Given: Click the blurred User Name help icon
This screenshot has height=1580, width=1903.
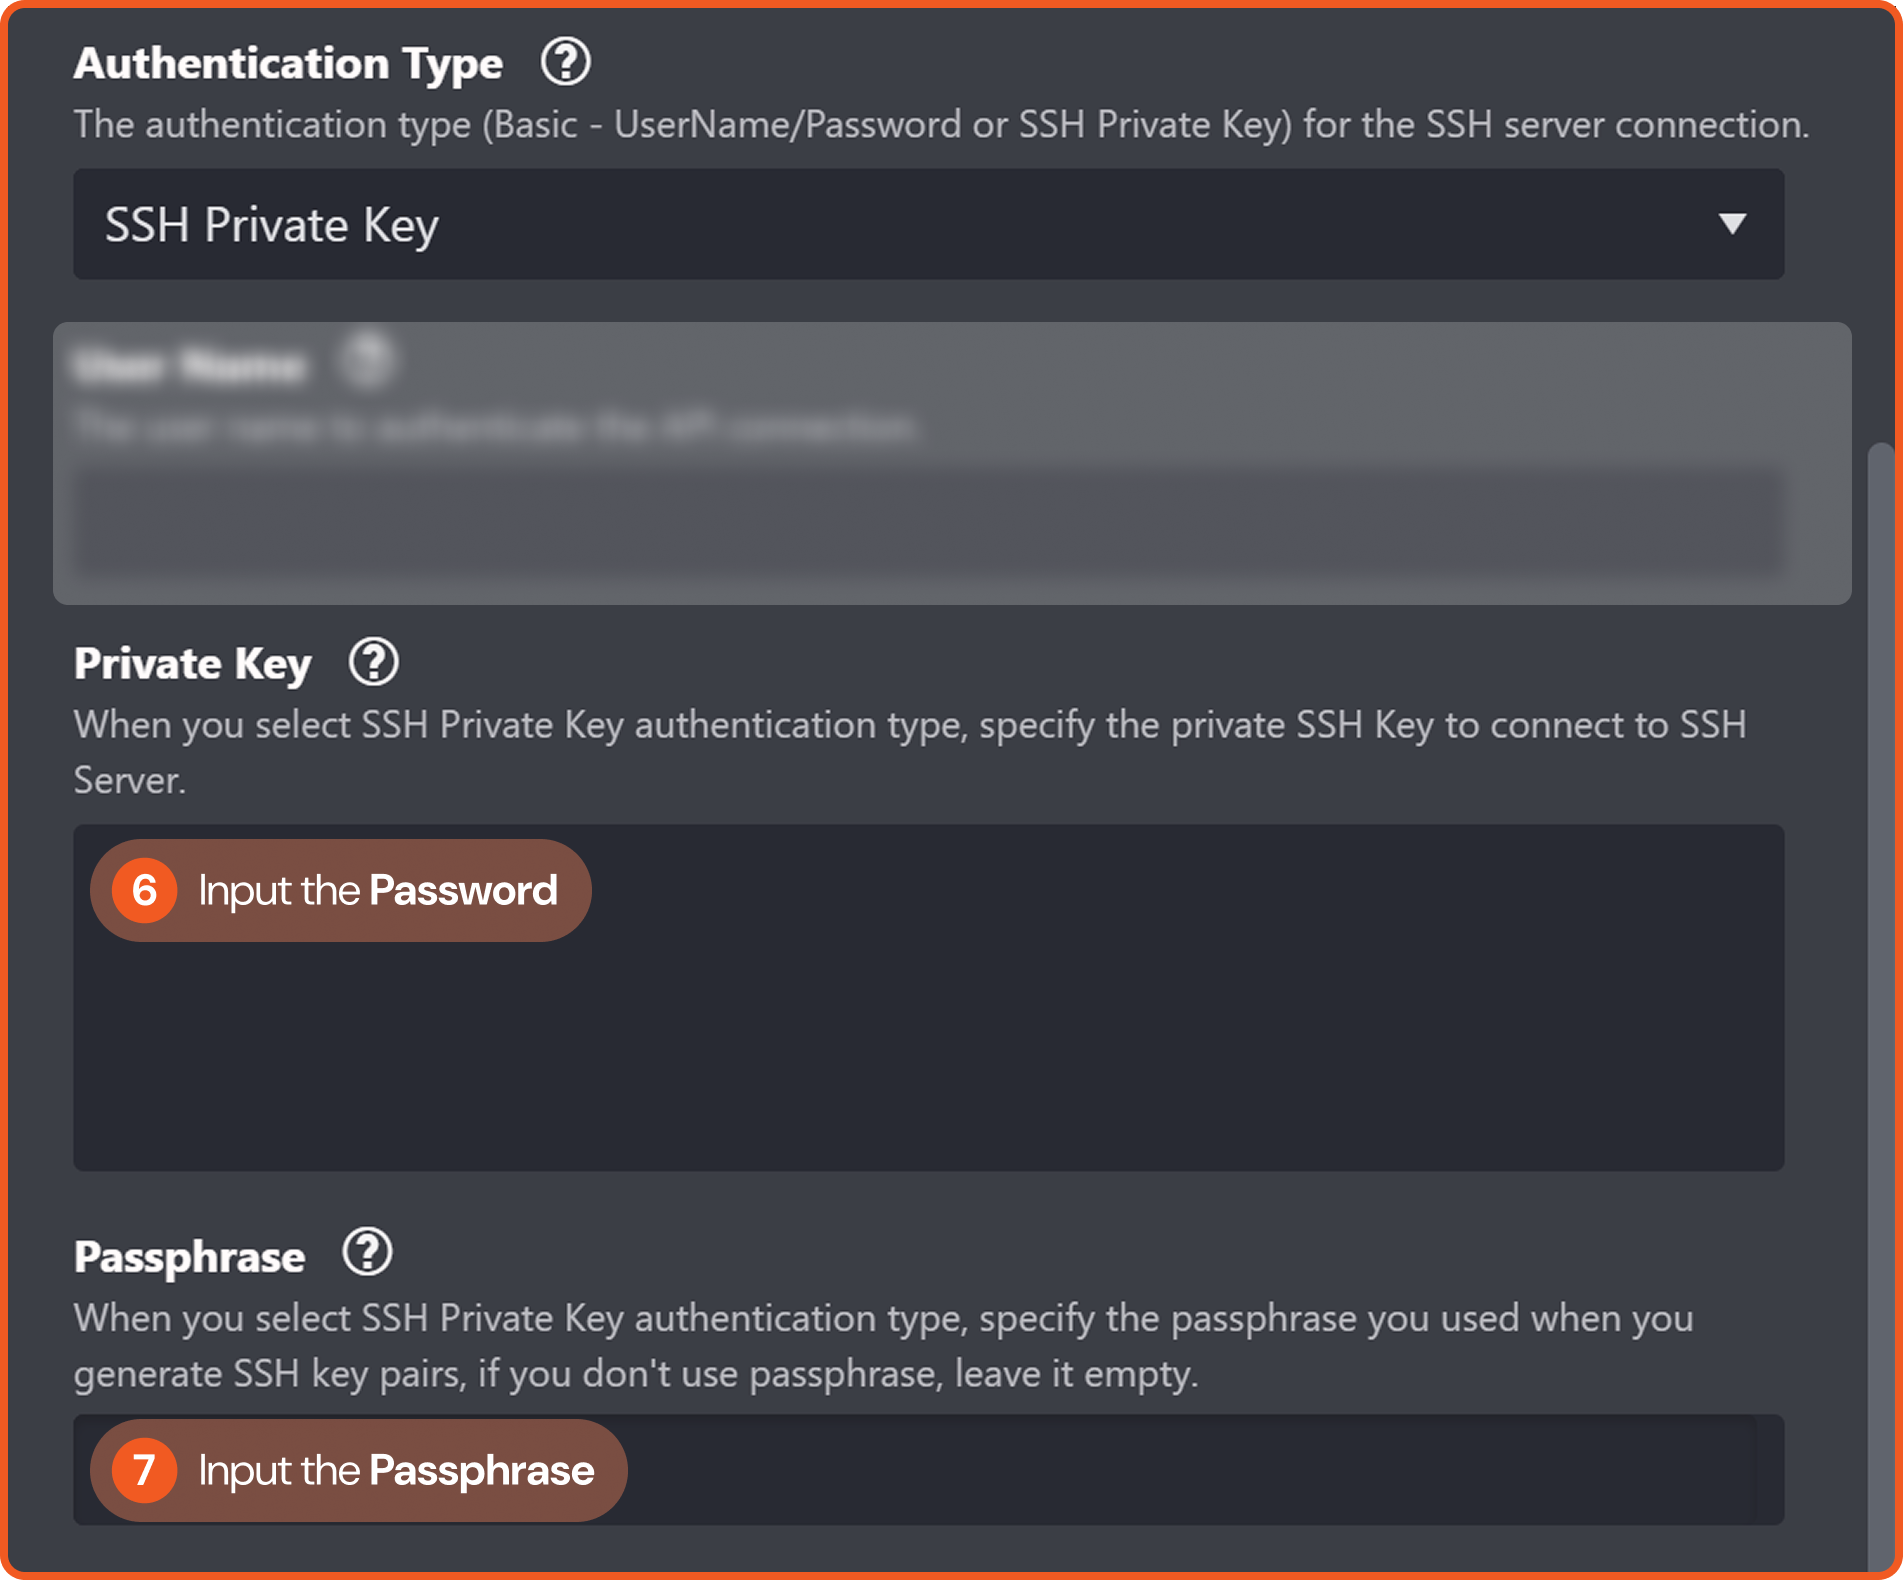Looking at the screenshot, I should 367,360.
